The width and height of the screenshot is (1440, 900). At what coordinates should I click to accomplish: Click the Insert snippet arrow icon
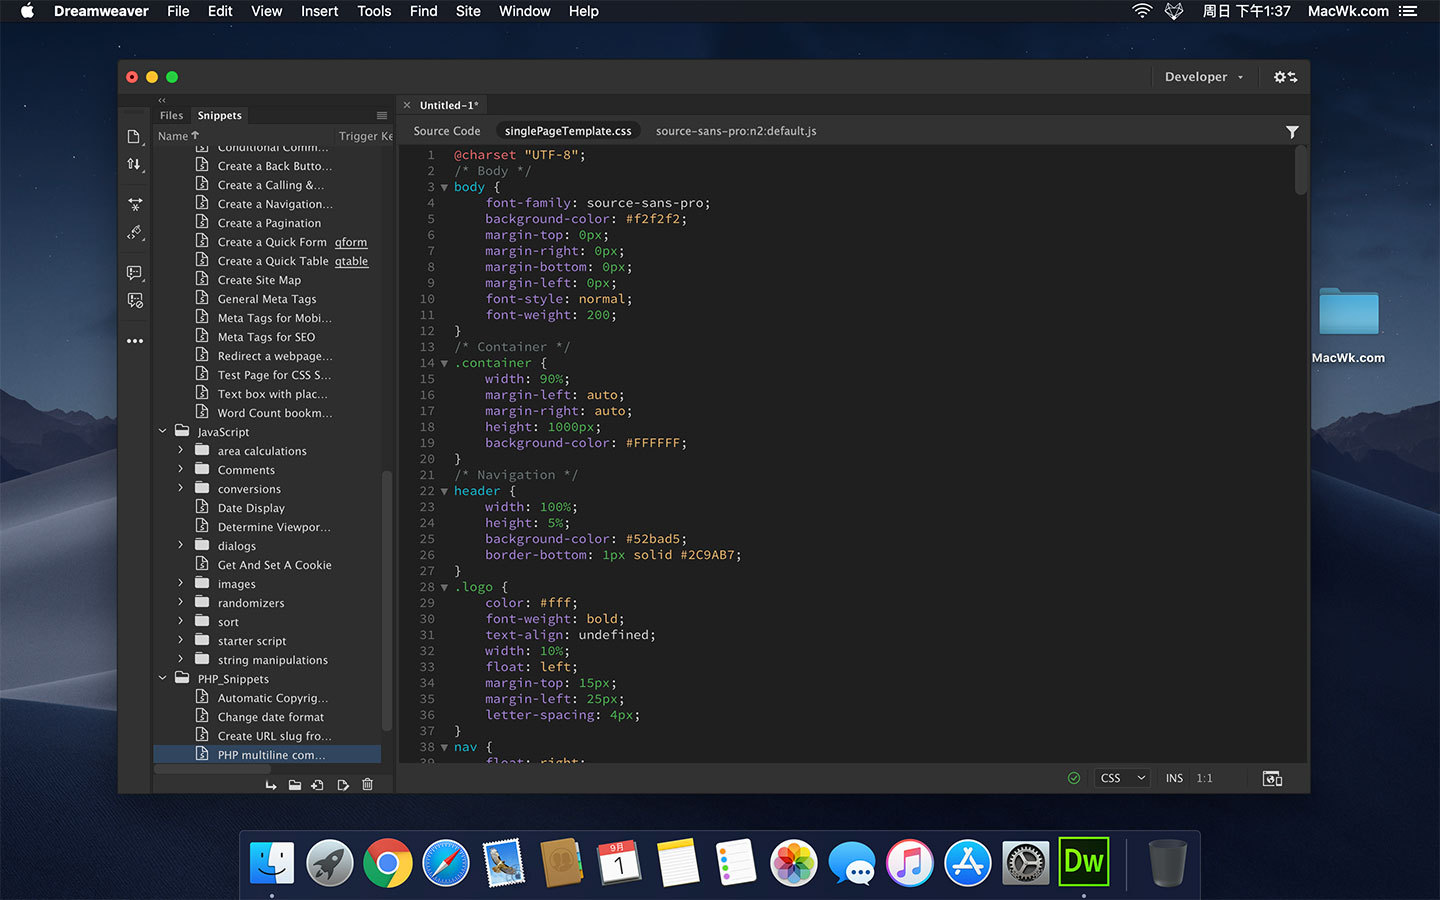(x=271, y=785)
